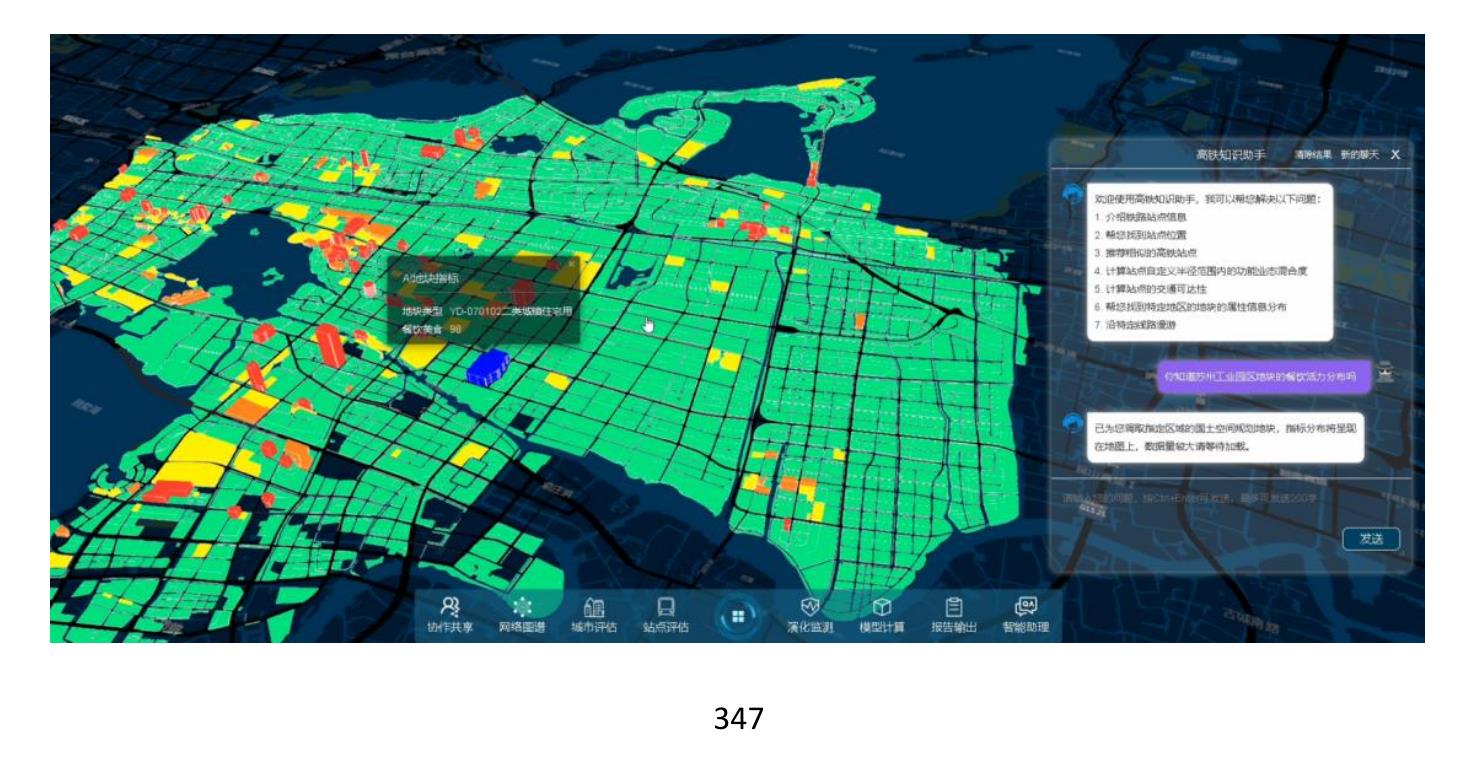Open the 协作共享 collaboration icon
1476x765 pixels.
pos(450,615)
